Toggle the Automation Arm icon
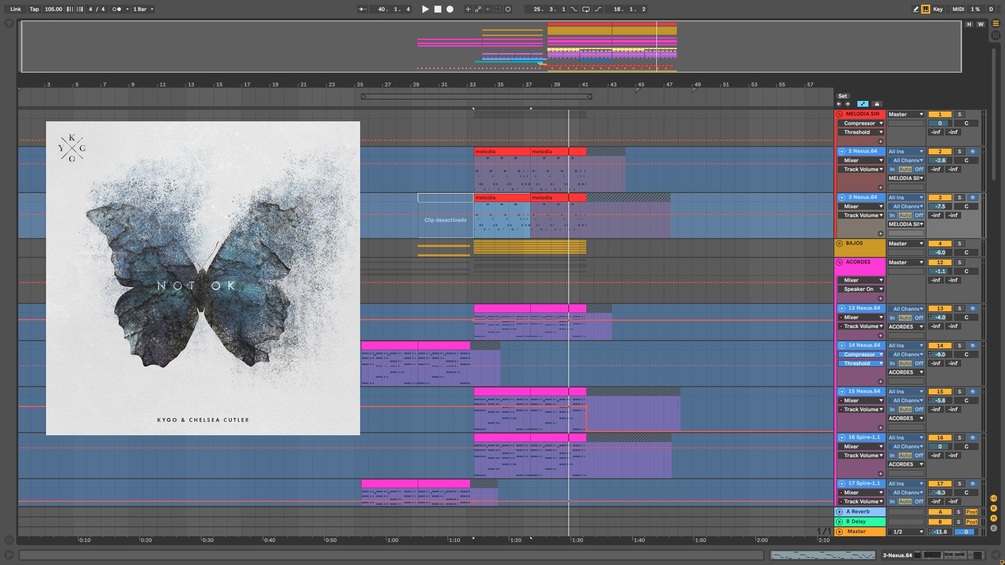The height and width of the screenshot is (565, 1005). click(x=478, y=9)
